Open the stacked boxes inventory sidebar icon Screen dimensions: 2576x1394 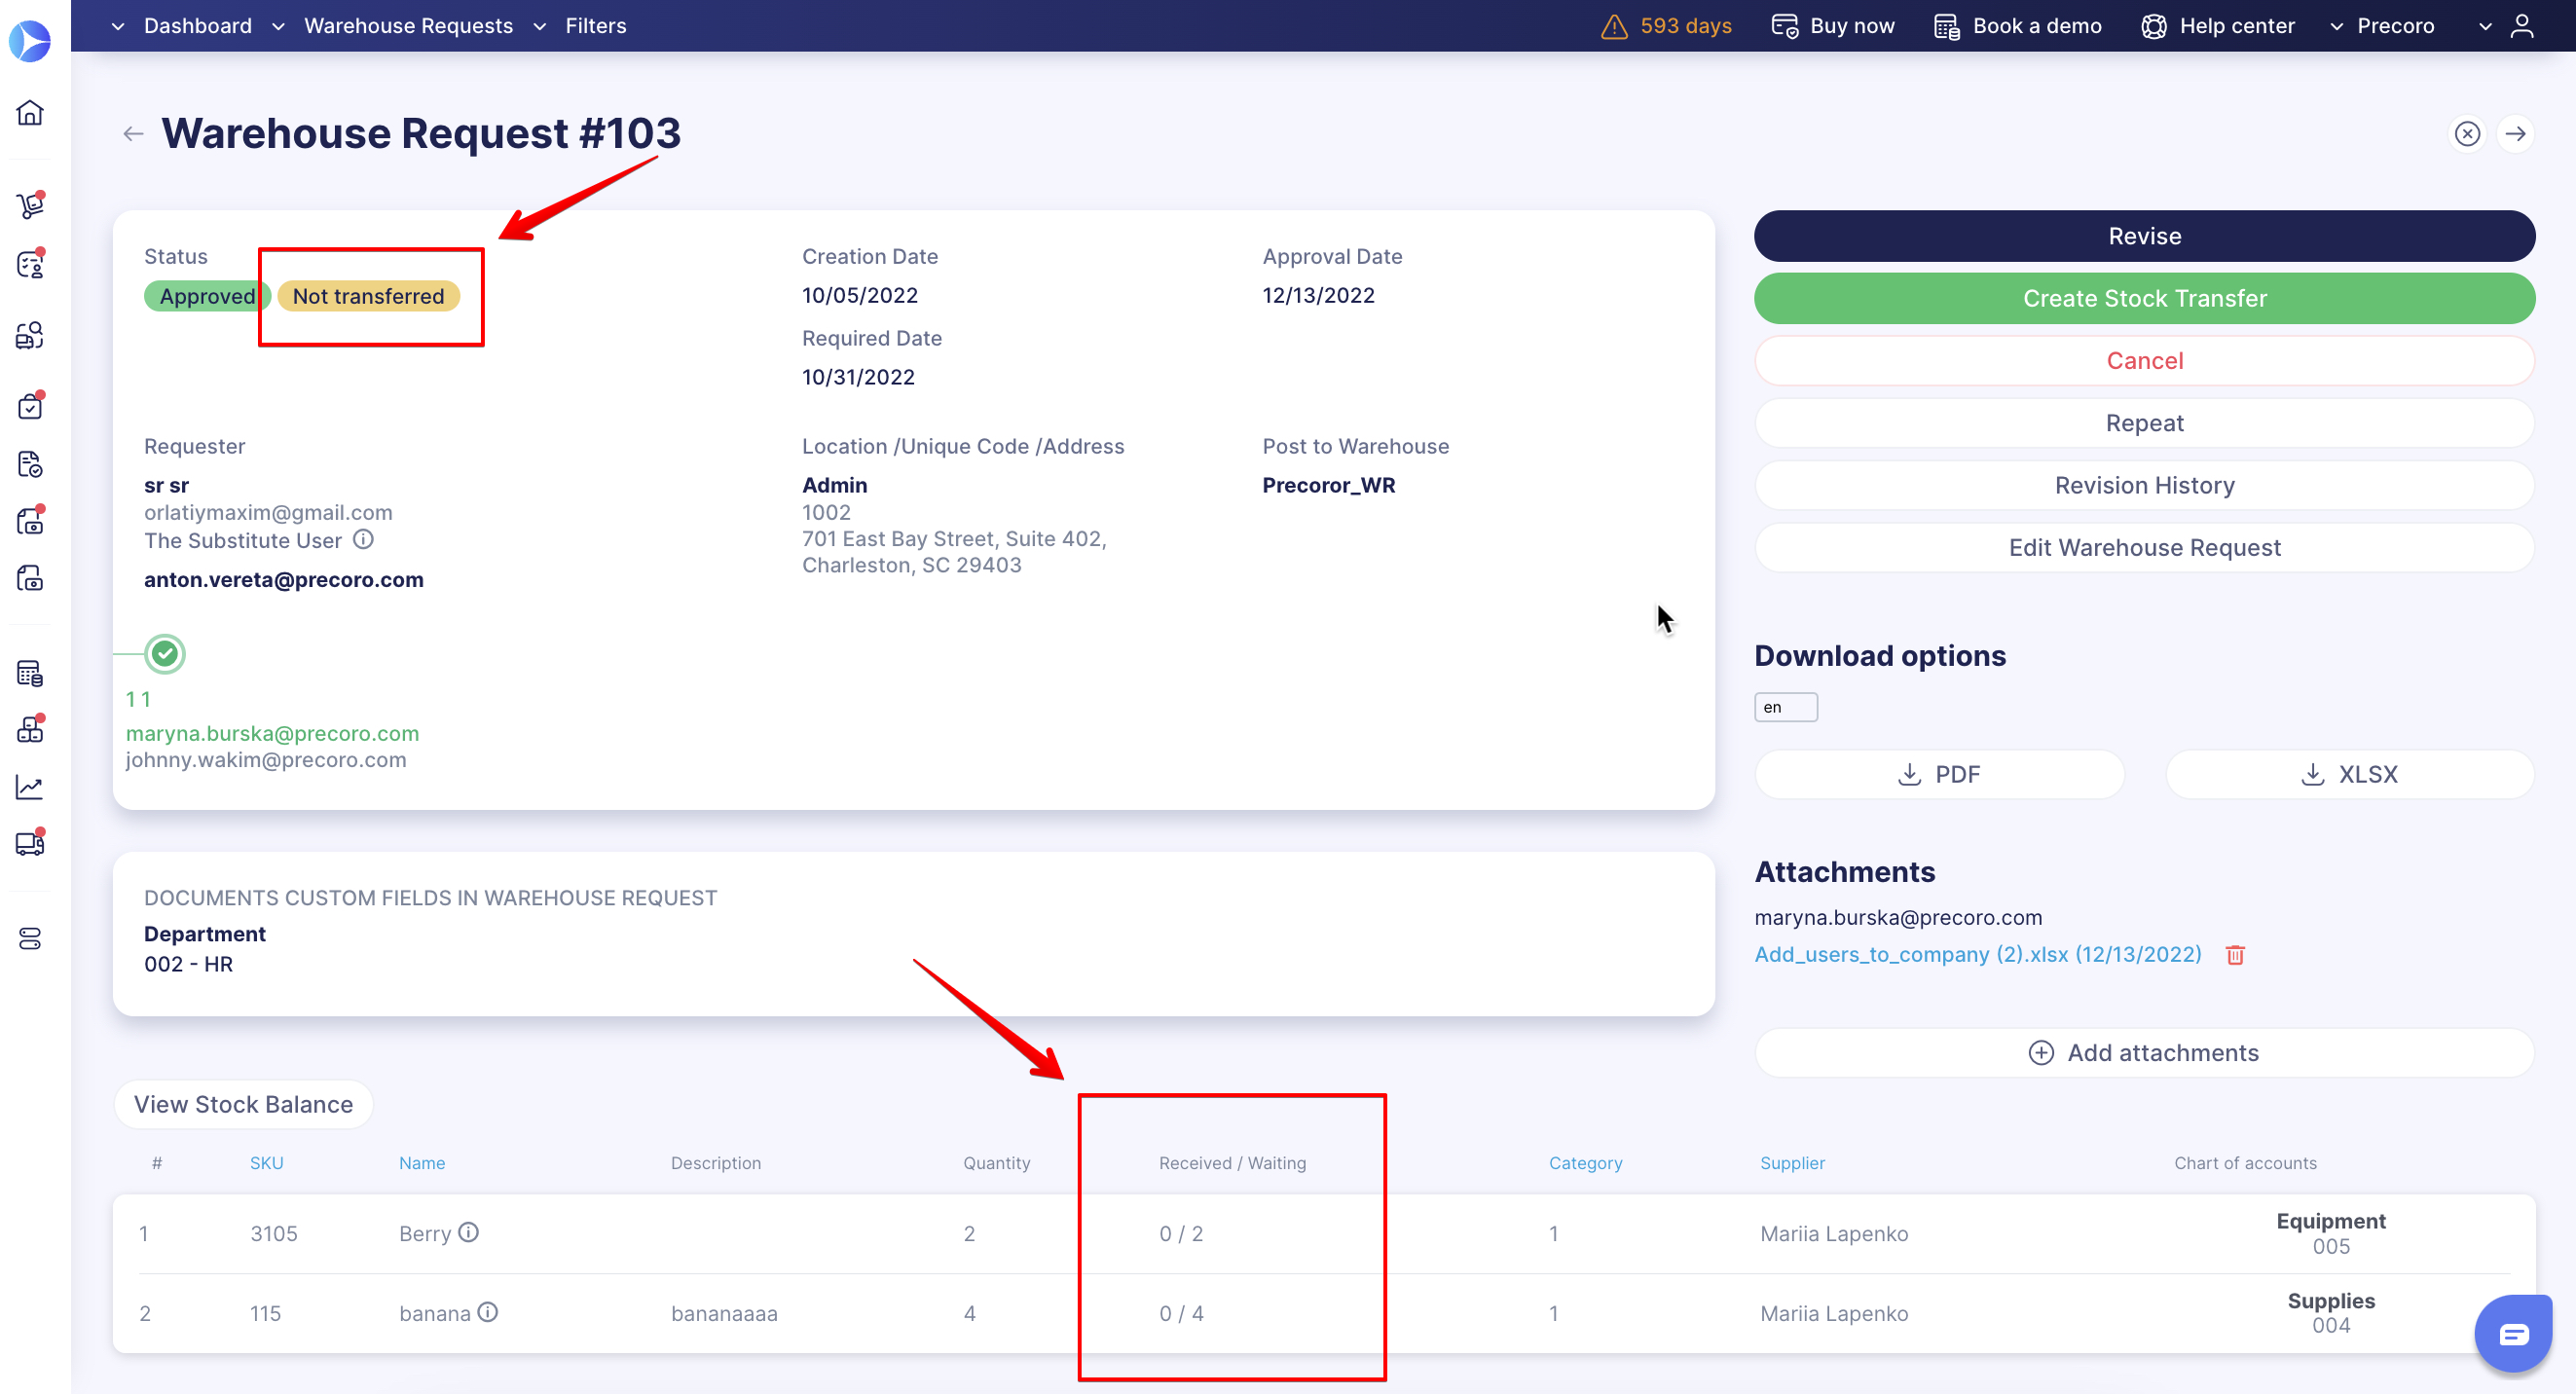click(x=30, y=729)
